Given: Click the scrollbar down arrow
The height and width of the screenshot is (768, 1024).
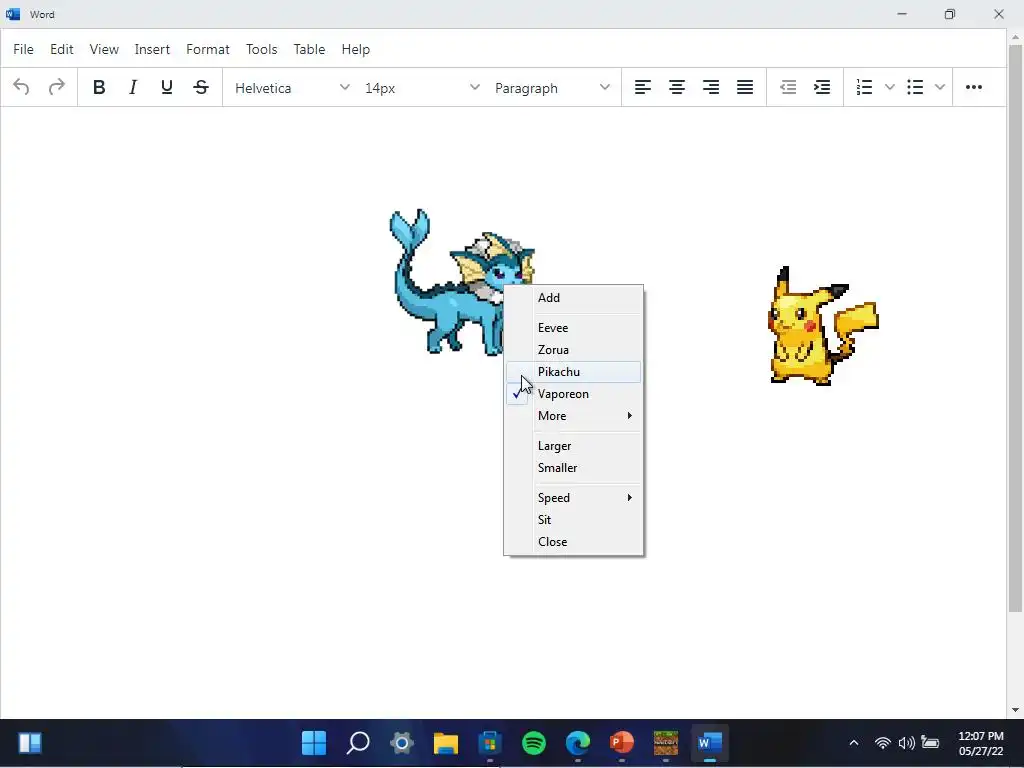Looking at the screenshot, I should (x=1015, y=710).
